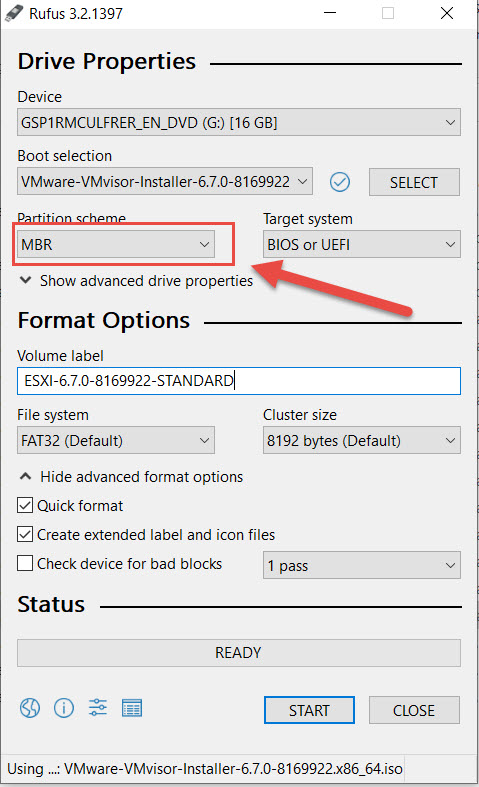This screenshot has height=787, width=479.
Task: Click the READY status progress bar
Action: point(239,653)
